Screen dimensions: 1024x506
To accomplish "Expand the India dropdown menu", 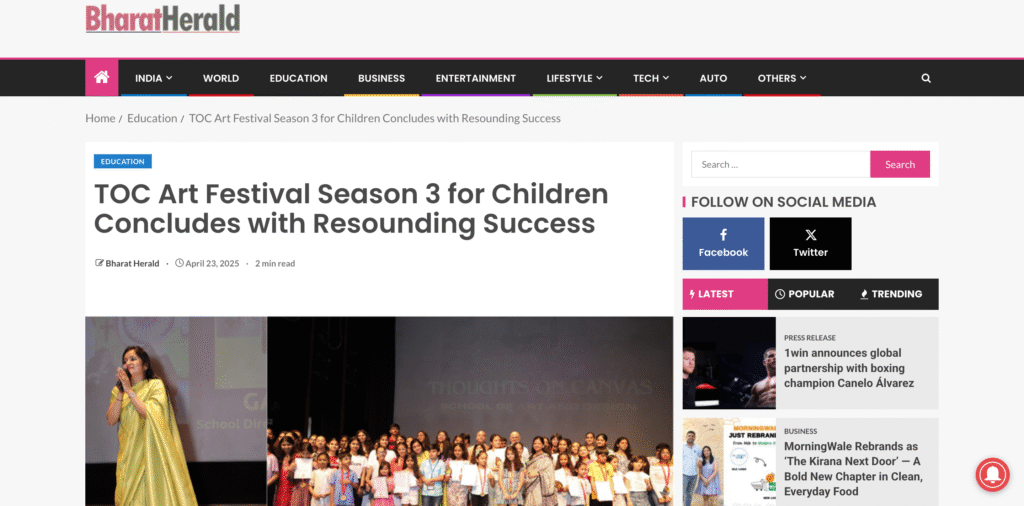I will click(153, 78).
